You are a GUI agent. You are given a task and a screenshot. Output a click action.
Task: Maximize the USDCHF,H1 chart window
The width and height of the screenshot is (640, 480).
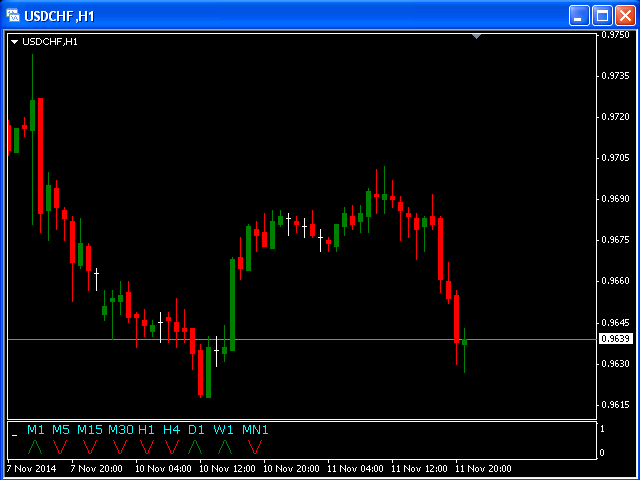coord(602,15)
